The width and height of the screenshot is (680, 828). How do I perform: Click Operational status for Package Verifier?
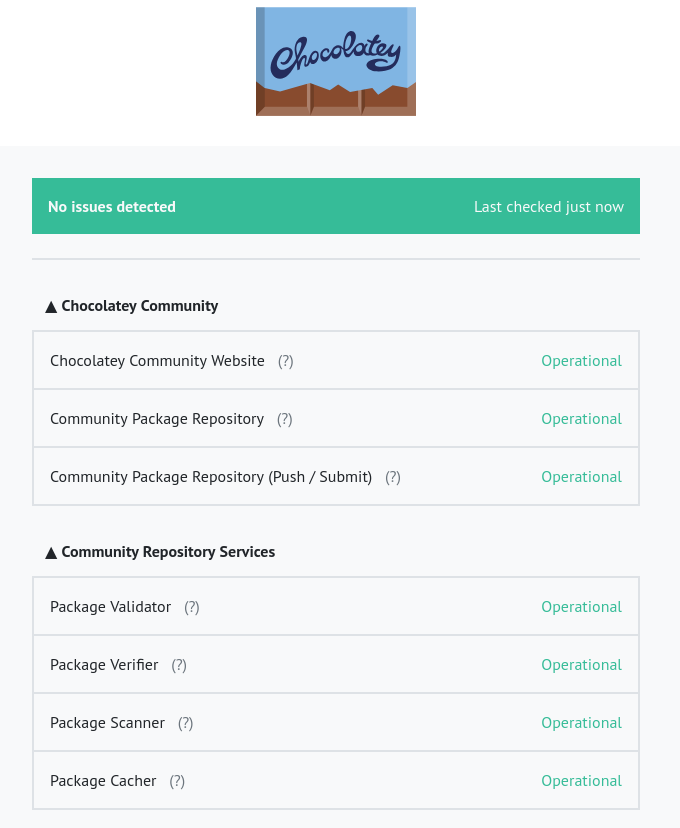point(581,665)
